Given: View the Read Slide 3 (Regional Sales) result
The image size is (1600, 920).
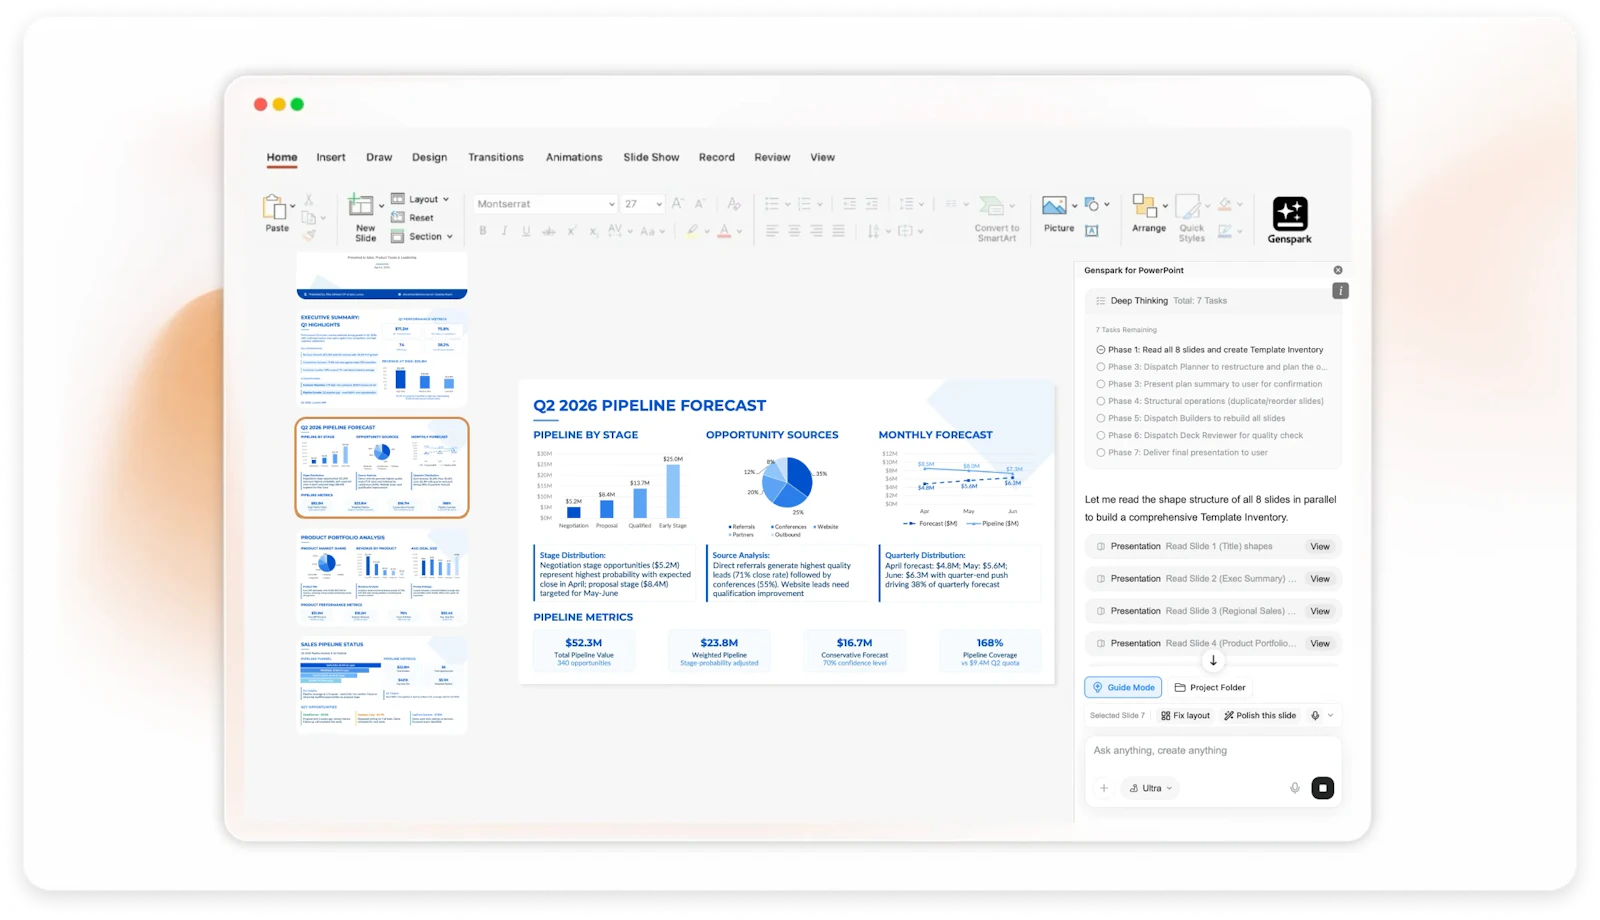Looking at the screenshot, I should pyautogui.click(x=1320, y=611).
